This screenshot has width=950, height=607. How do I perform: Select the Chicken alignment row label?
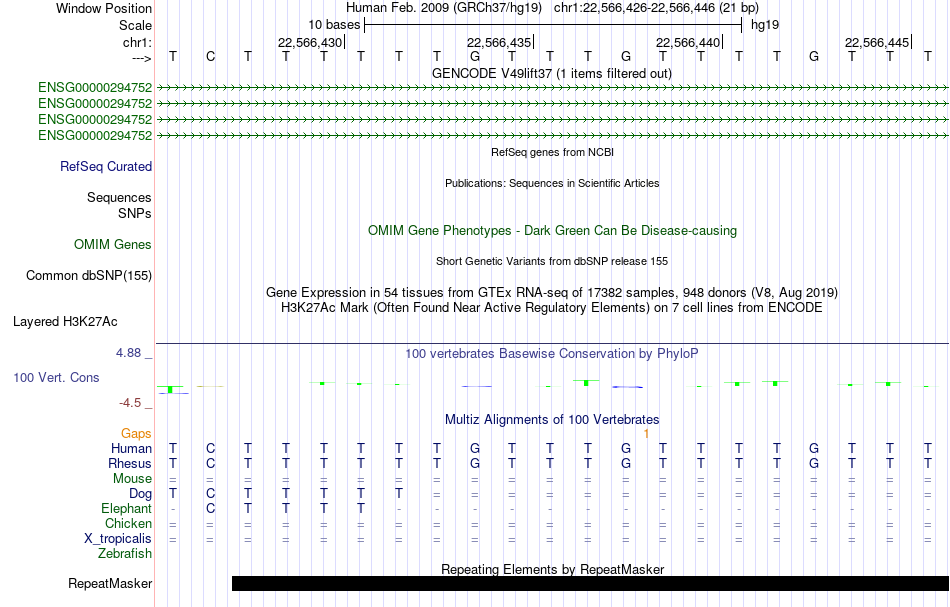coord(128,523)
